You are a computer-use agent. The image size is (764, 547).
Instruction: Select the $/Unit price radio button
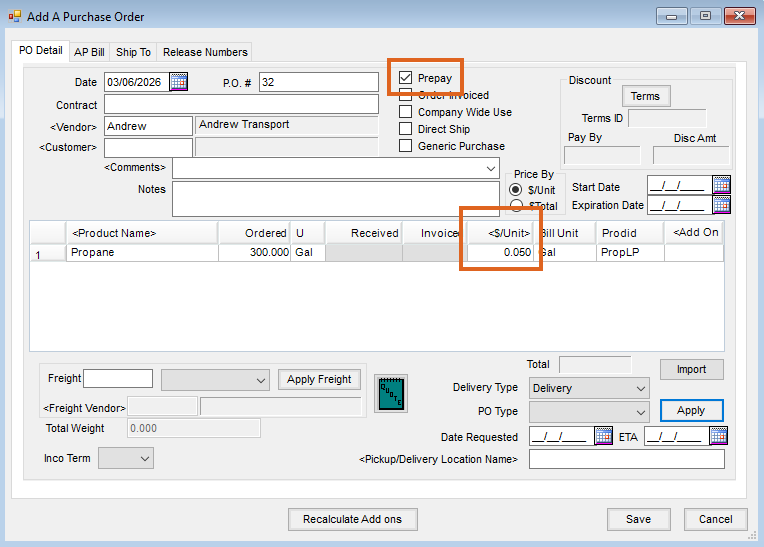click(516, 189)
